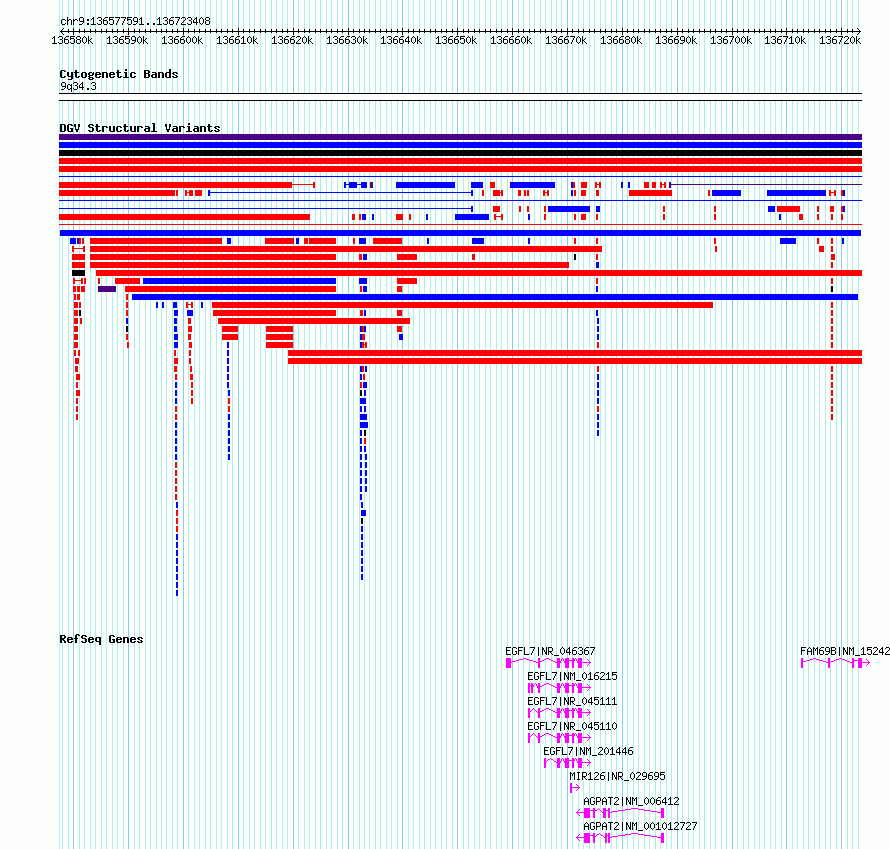
Task: Click the EGFL7|NM_201446 transcript label
Action: tap(588, 751)
